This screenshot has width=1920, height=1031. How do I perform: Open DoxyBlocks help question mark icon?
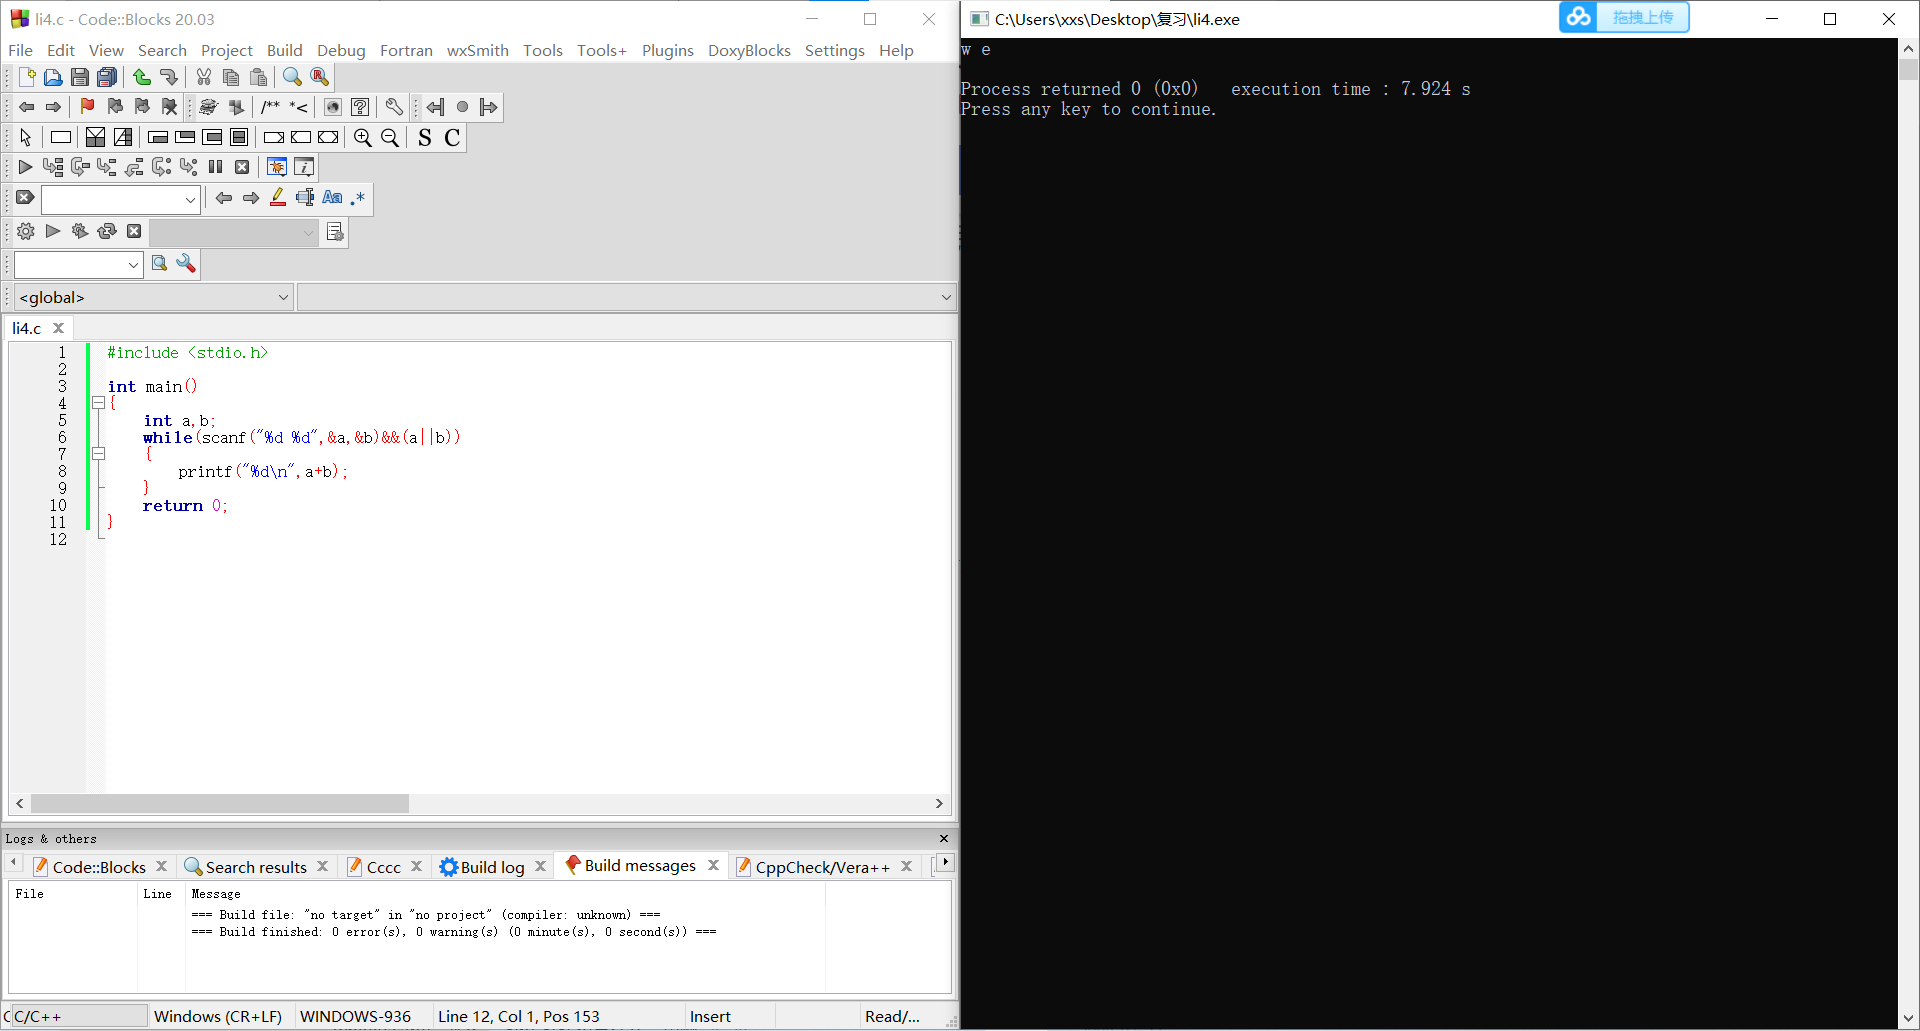click(361, 107)
